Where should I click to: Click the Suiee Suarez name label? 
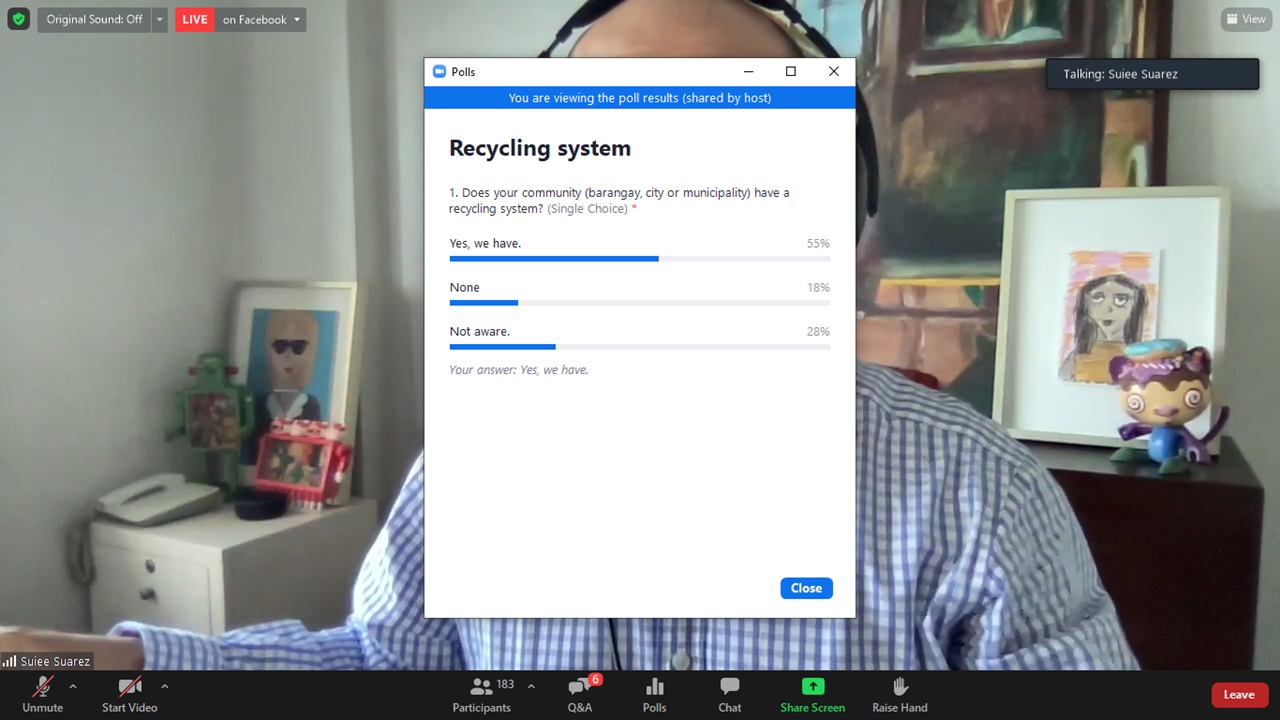tap(55, 662)
